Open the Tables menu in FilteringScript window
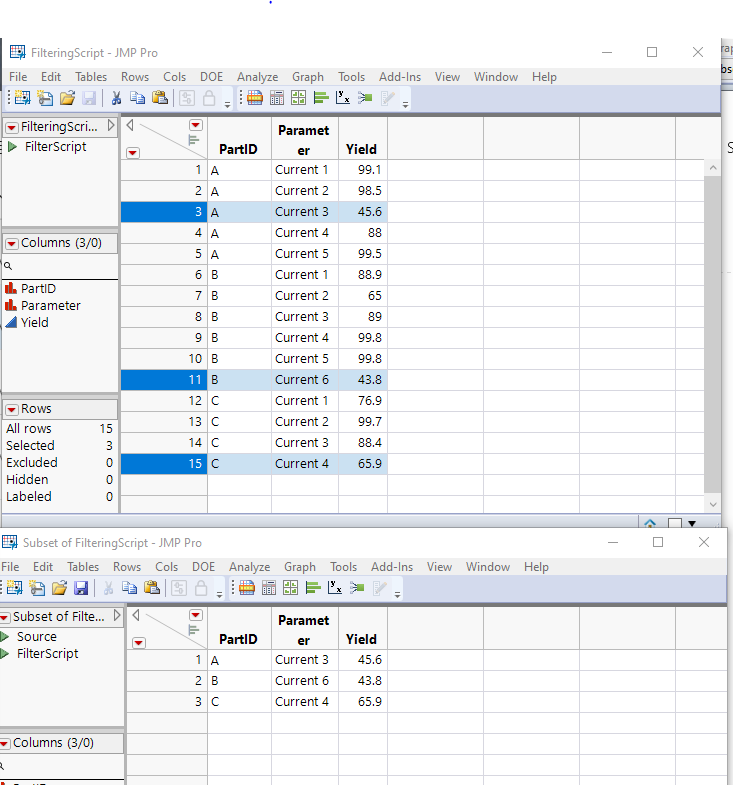Viewport: 733px width, 785px height. click(91, 77)
